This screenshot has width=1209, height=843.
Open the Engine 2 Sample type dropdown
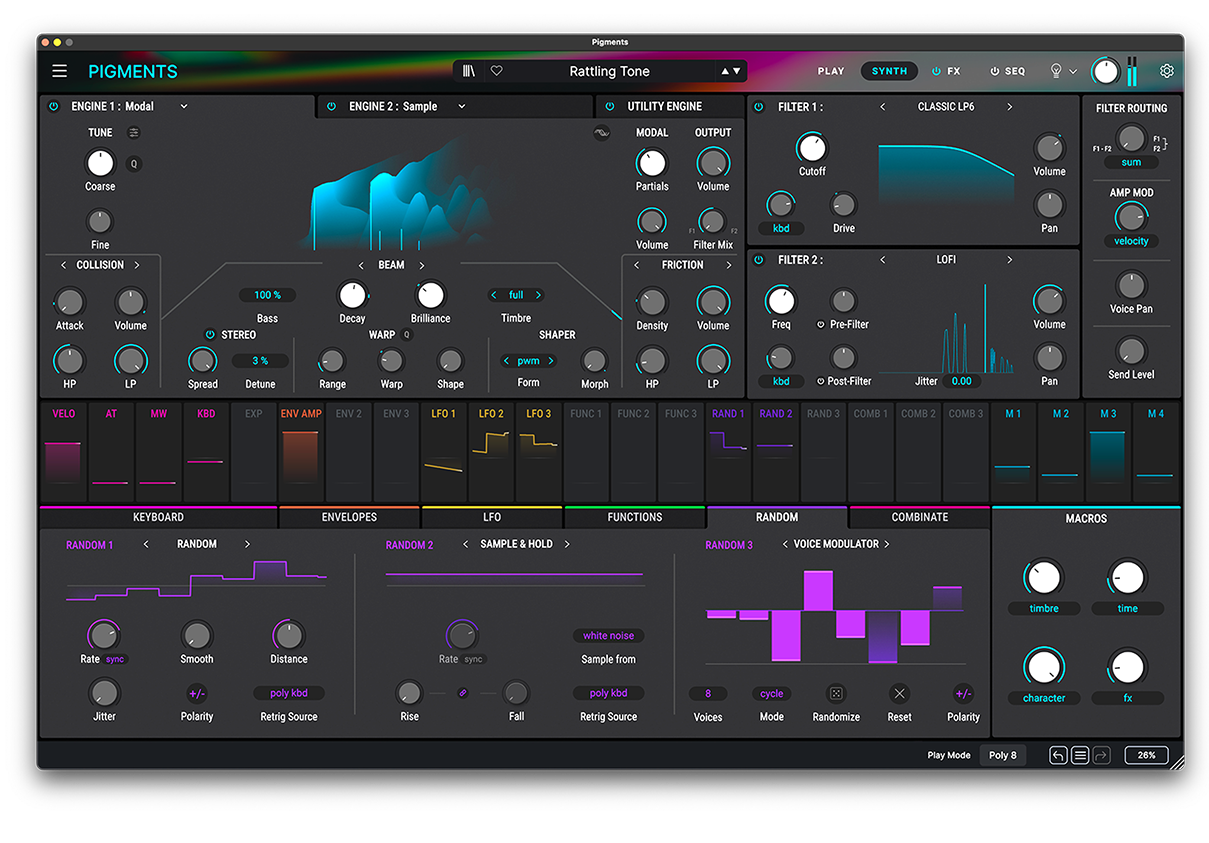pos(461,106)
